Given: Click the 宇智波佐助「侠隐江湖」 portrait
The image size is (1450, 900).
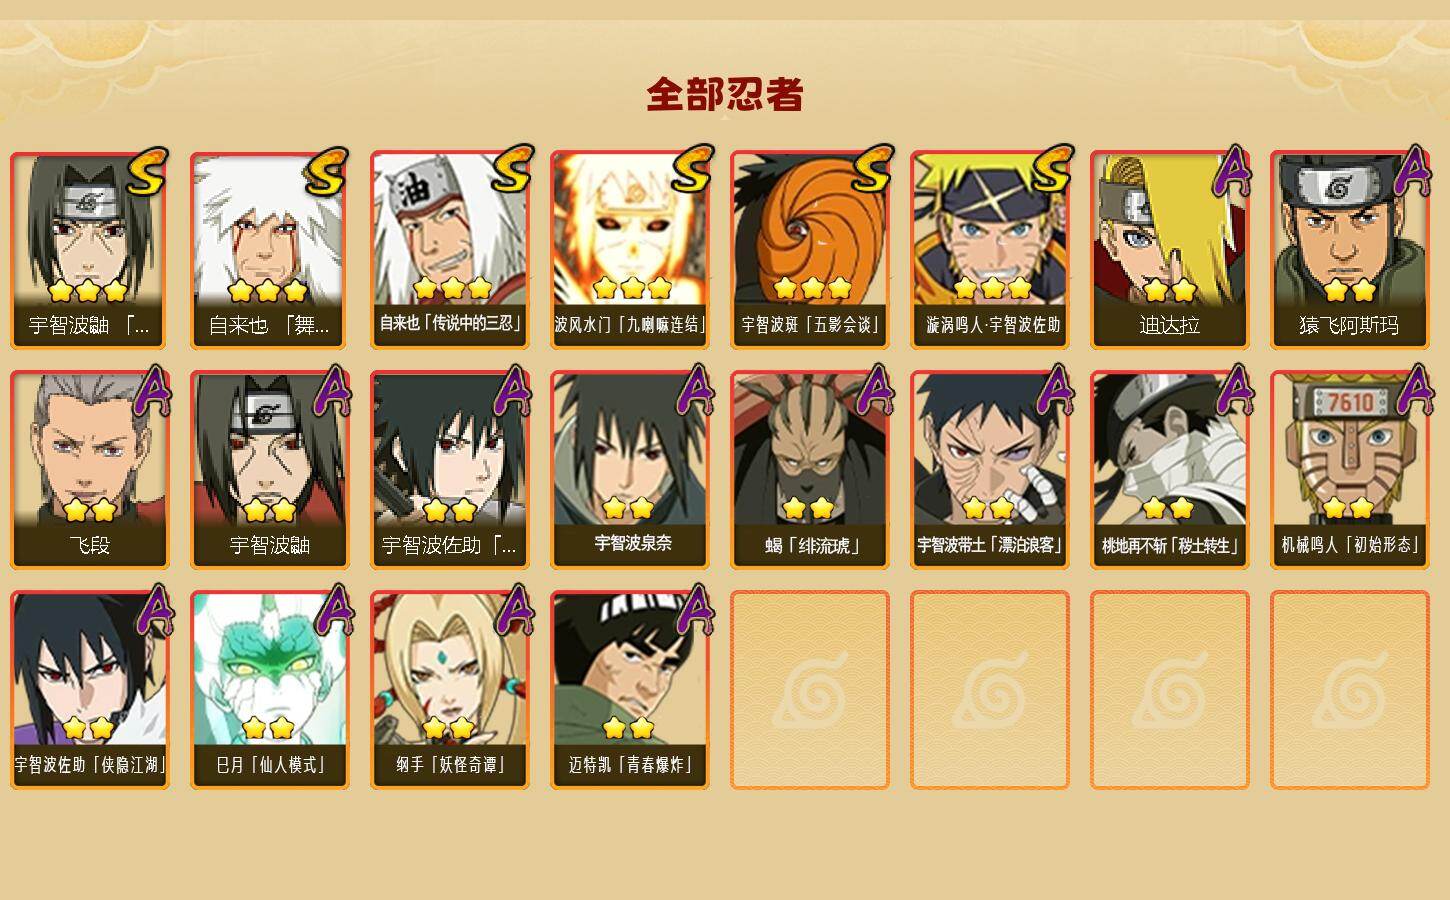Looking at the screenshot, I should click(x=90, y=668).
